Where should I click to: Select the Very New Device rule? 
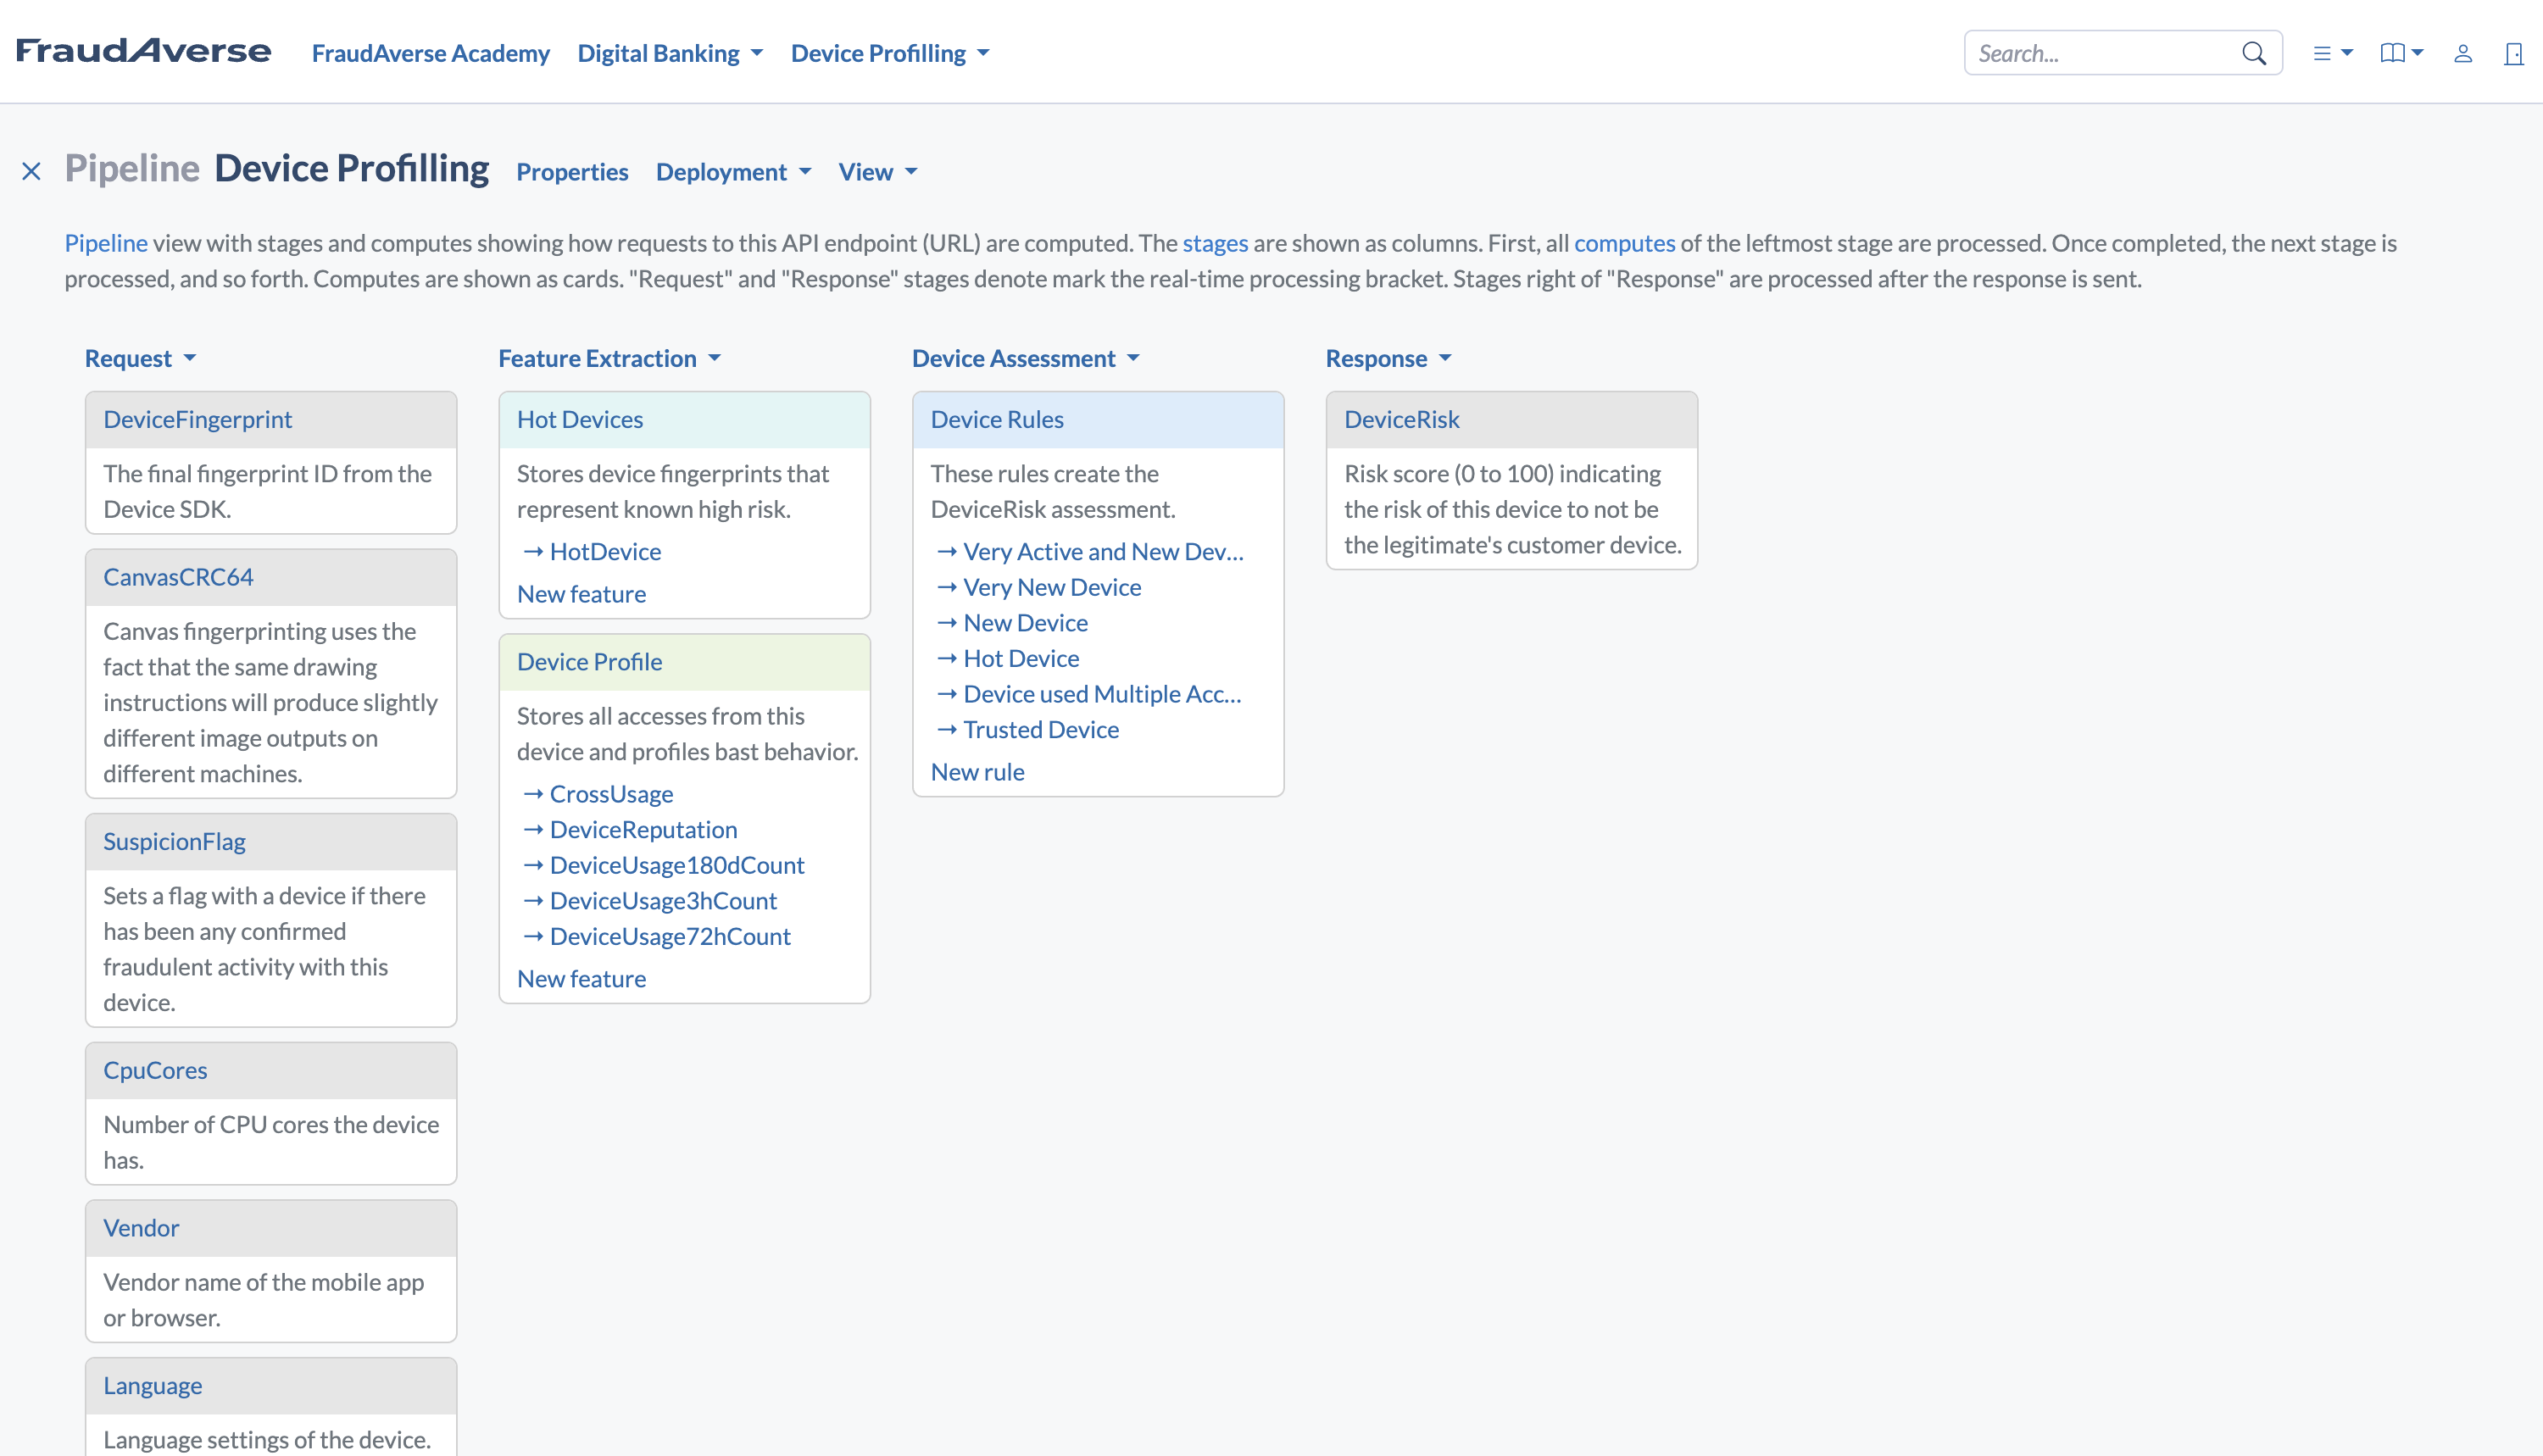[x=1052, y=587]
